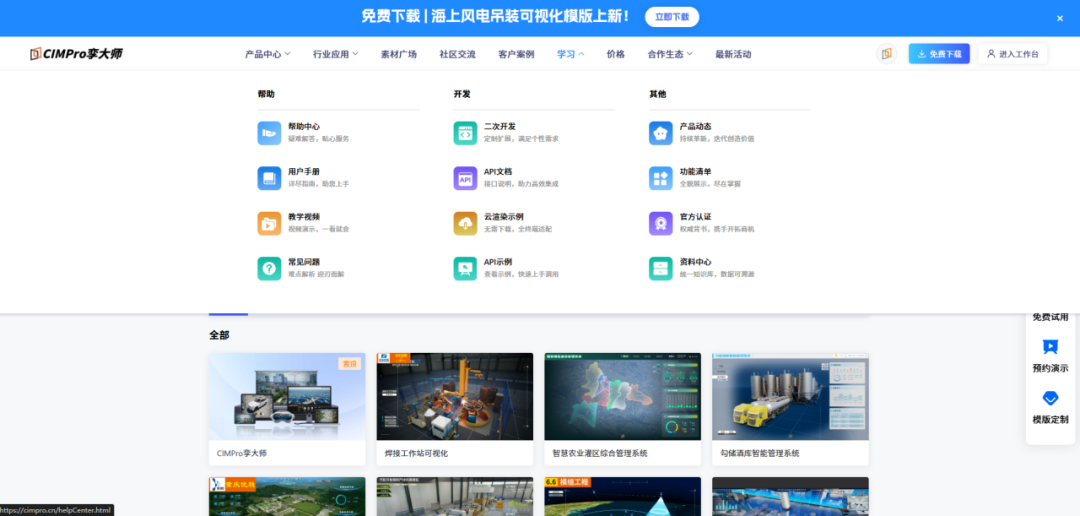Click the 二次开发 code icon
Image resolution: width=1080 pixels, height=516 pixels.
coord(465,133)
